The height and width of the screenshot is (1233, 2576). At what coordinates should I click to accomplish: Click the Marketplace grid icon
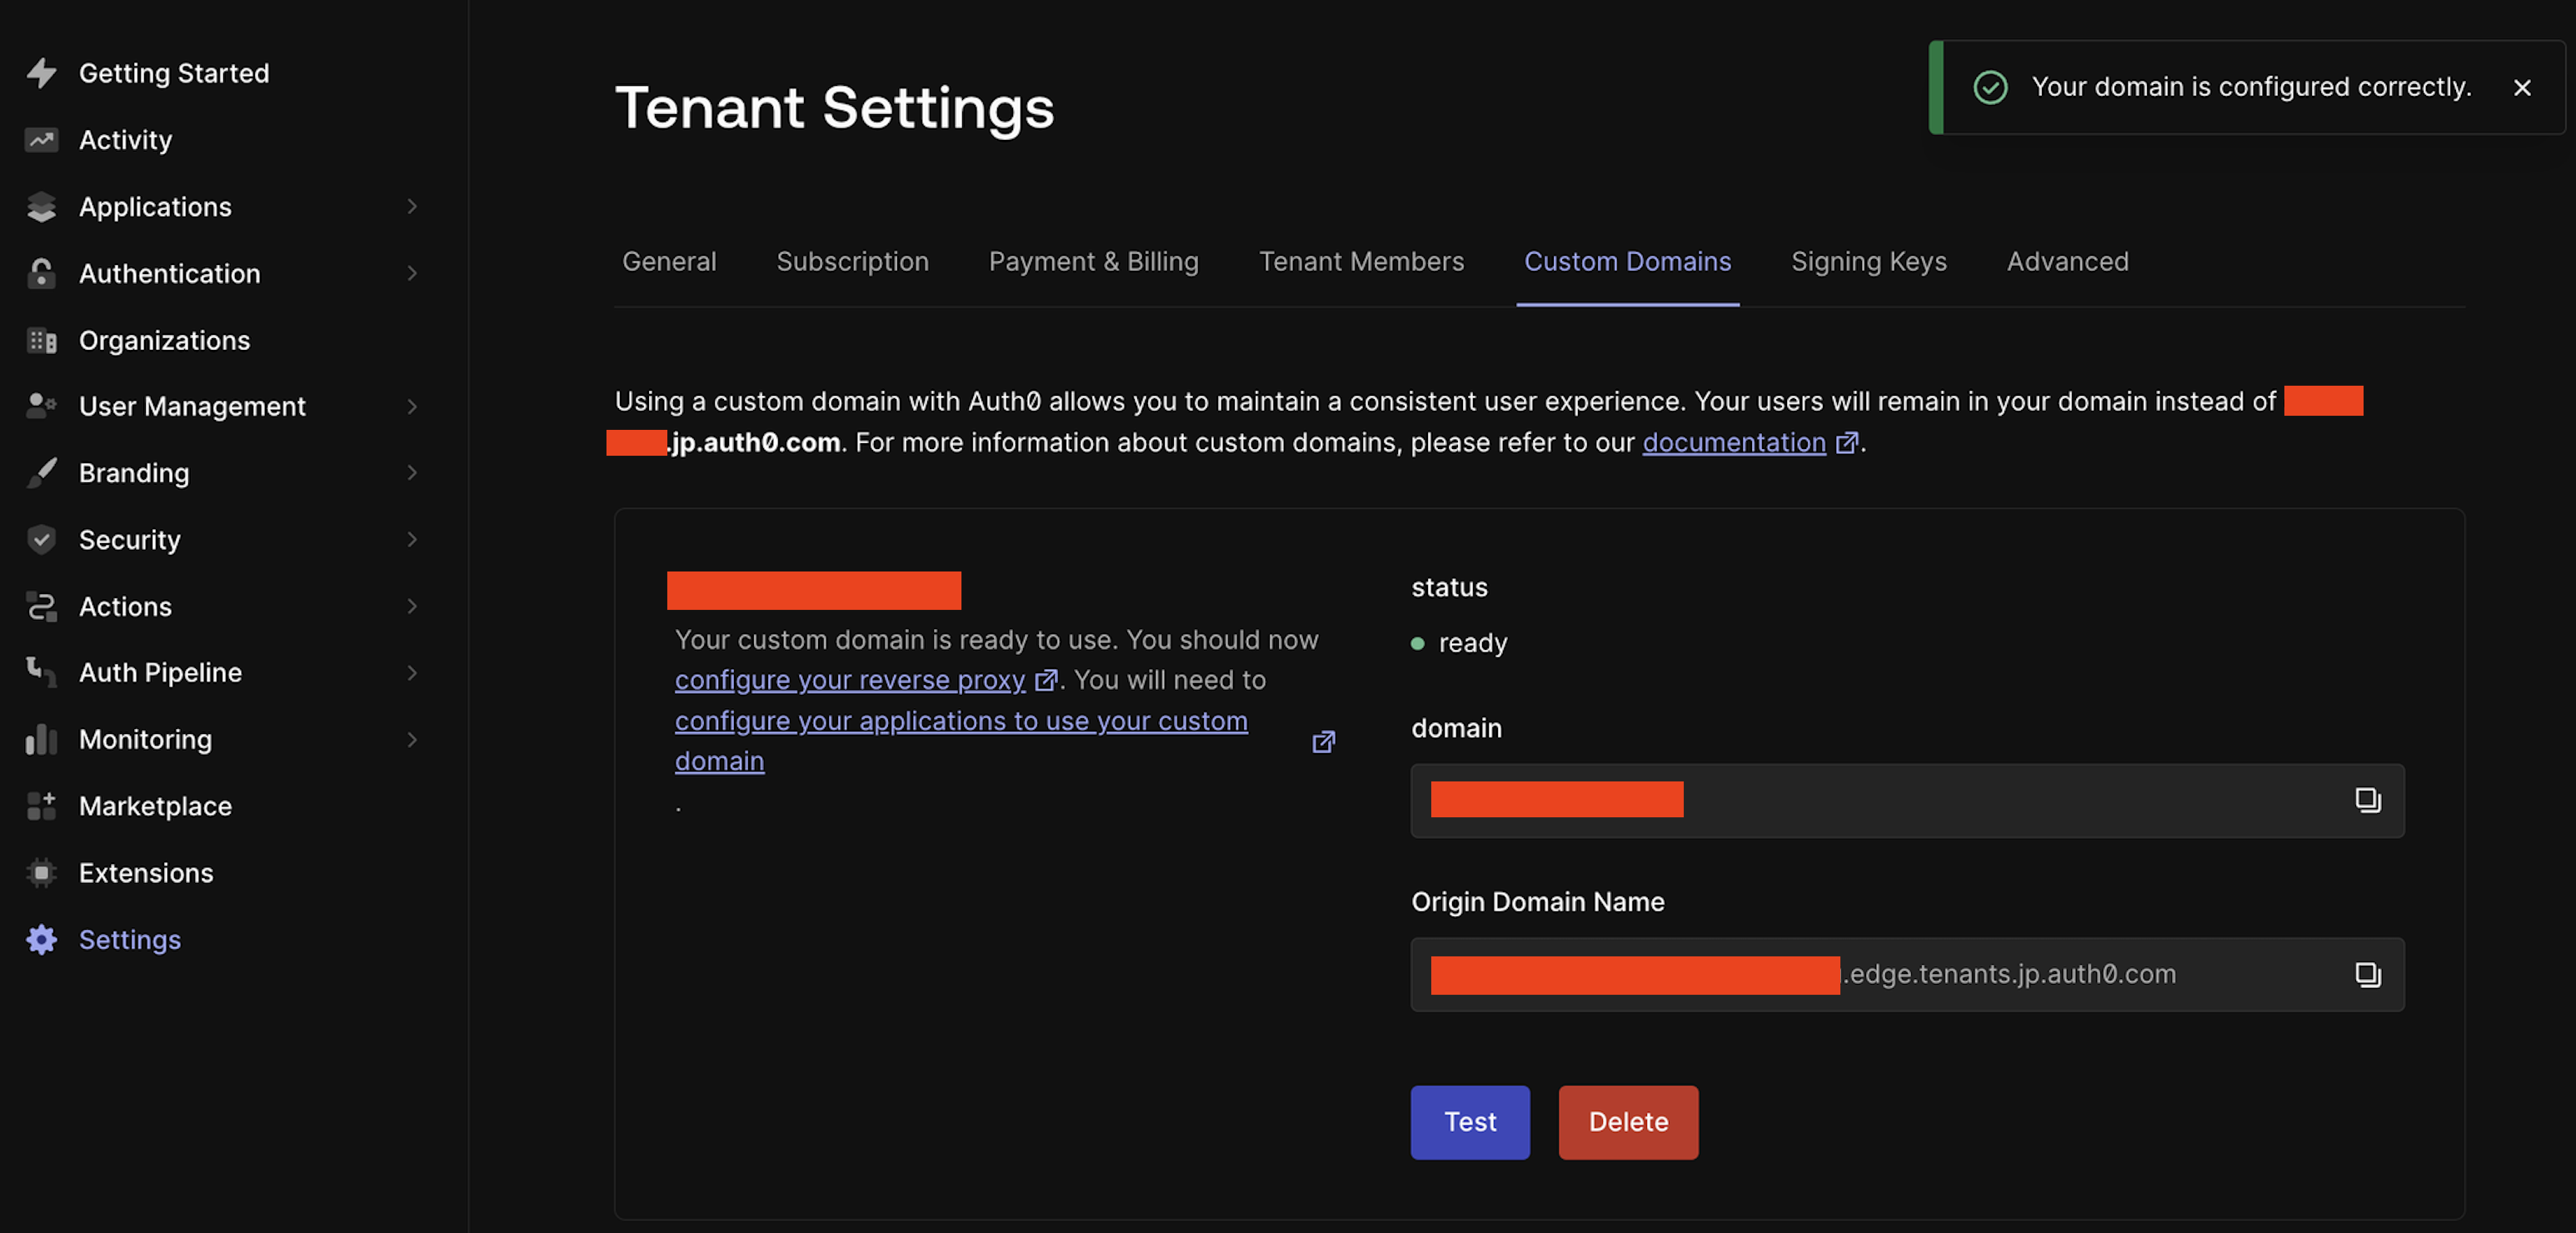coord(41,806)
